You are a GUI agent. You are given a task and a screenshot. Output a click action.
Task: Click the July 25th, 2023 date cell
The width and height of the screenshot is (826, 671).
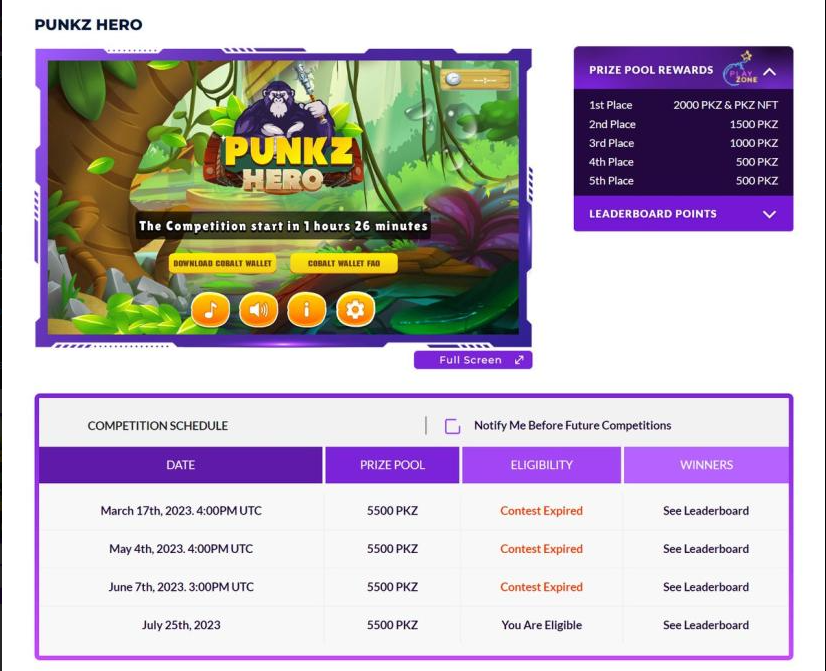(181, 625)
